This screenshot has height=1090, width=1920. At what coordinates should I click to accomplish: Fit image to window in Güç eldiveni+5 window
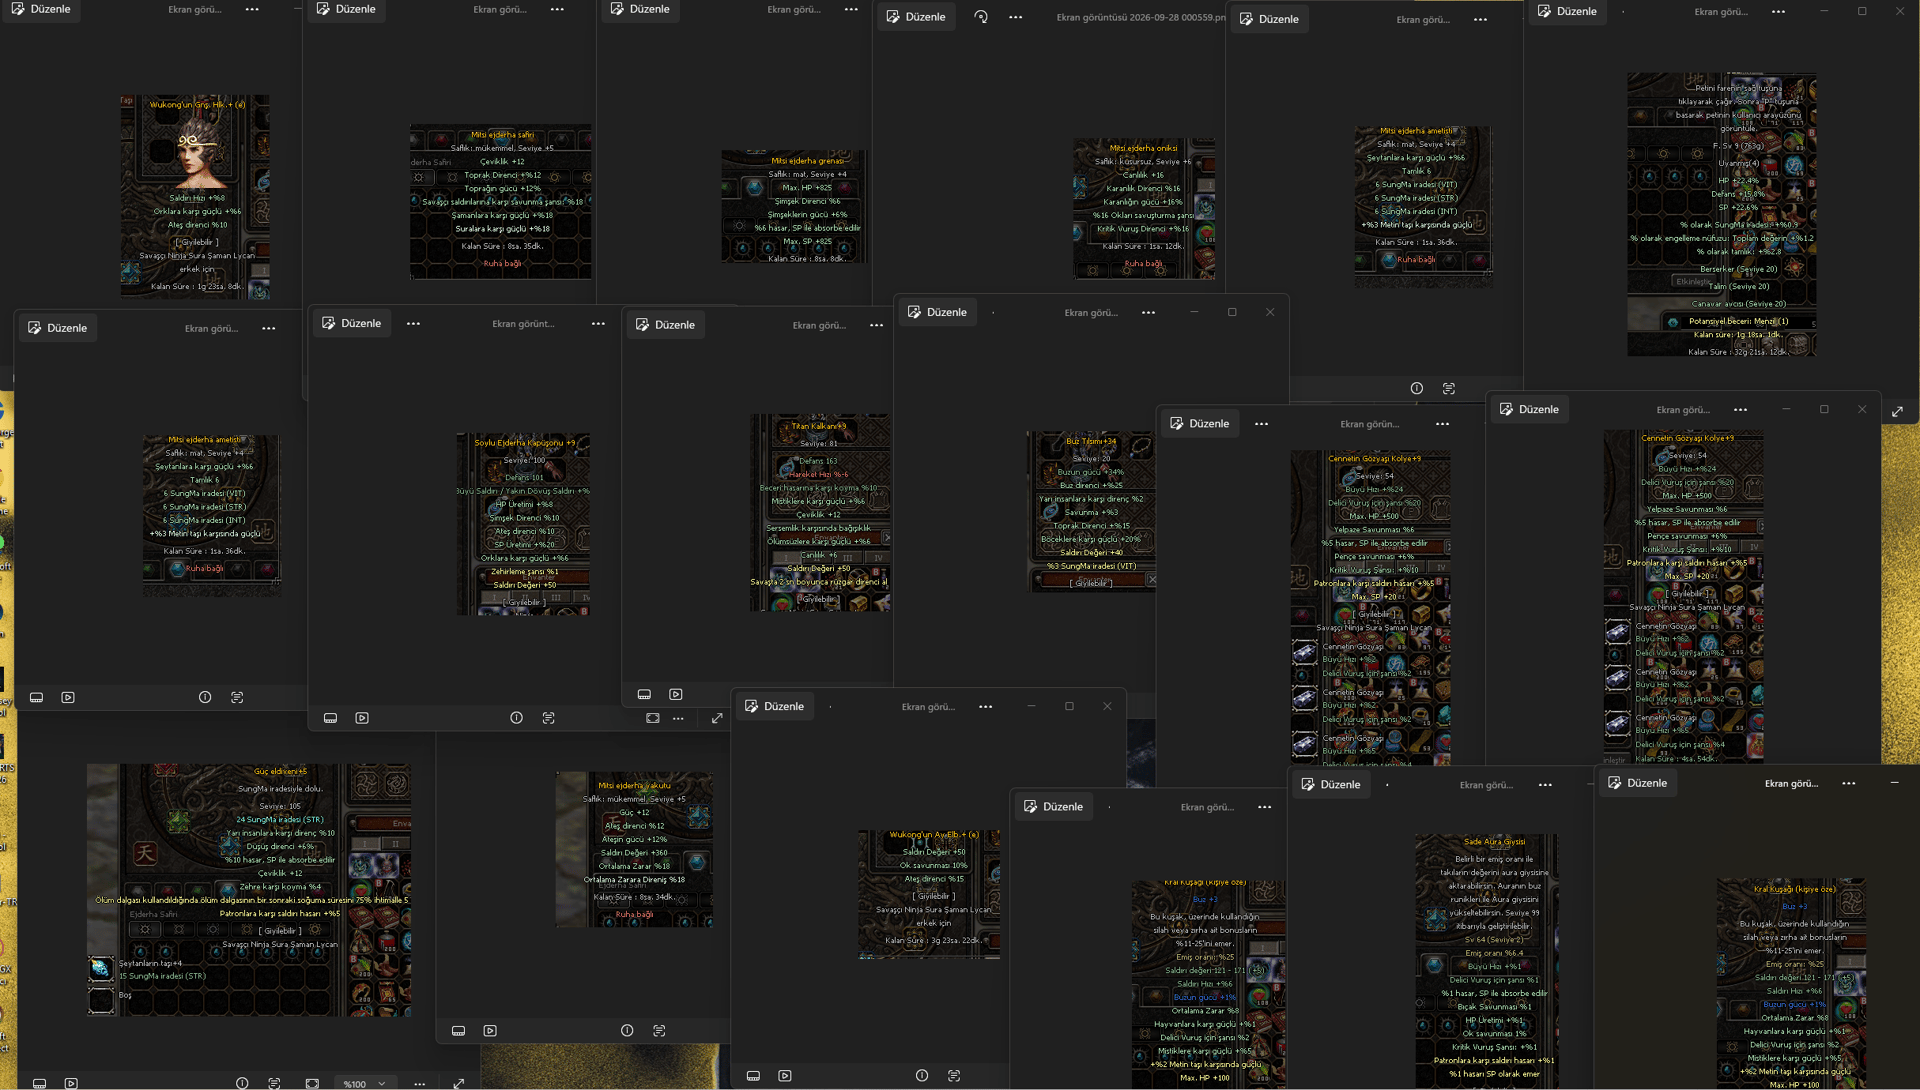coord(312,1083)
